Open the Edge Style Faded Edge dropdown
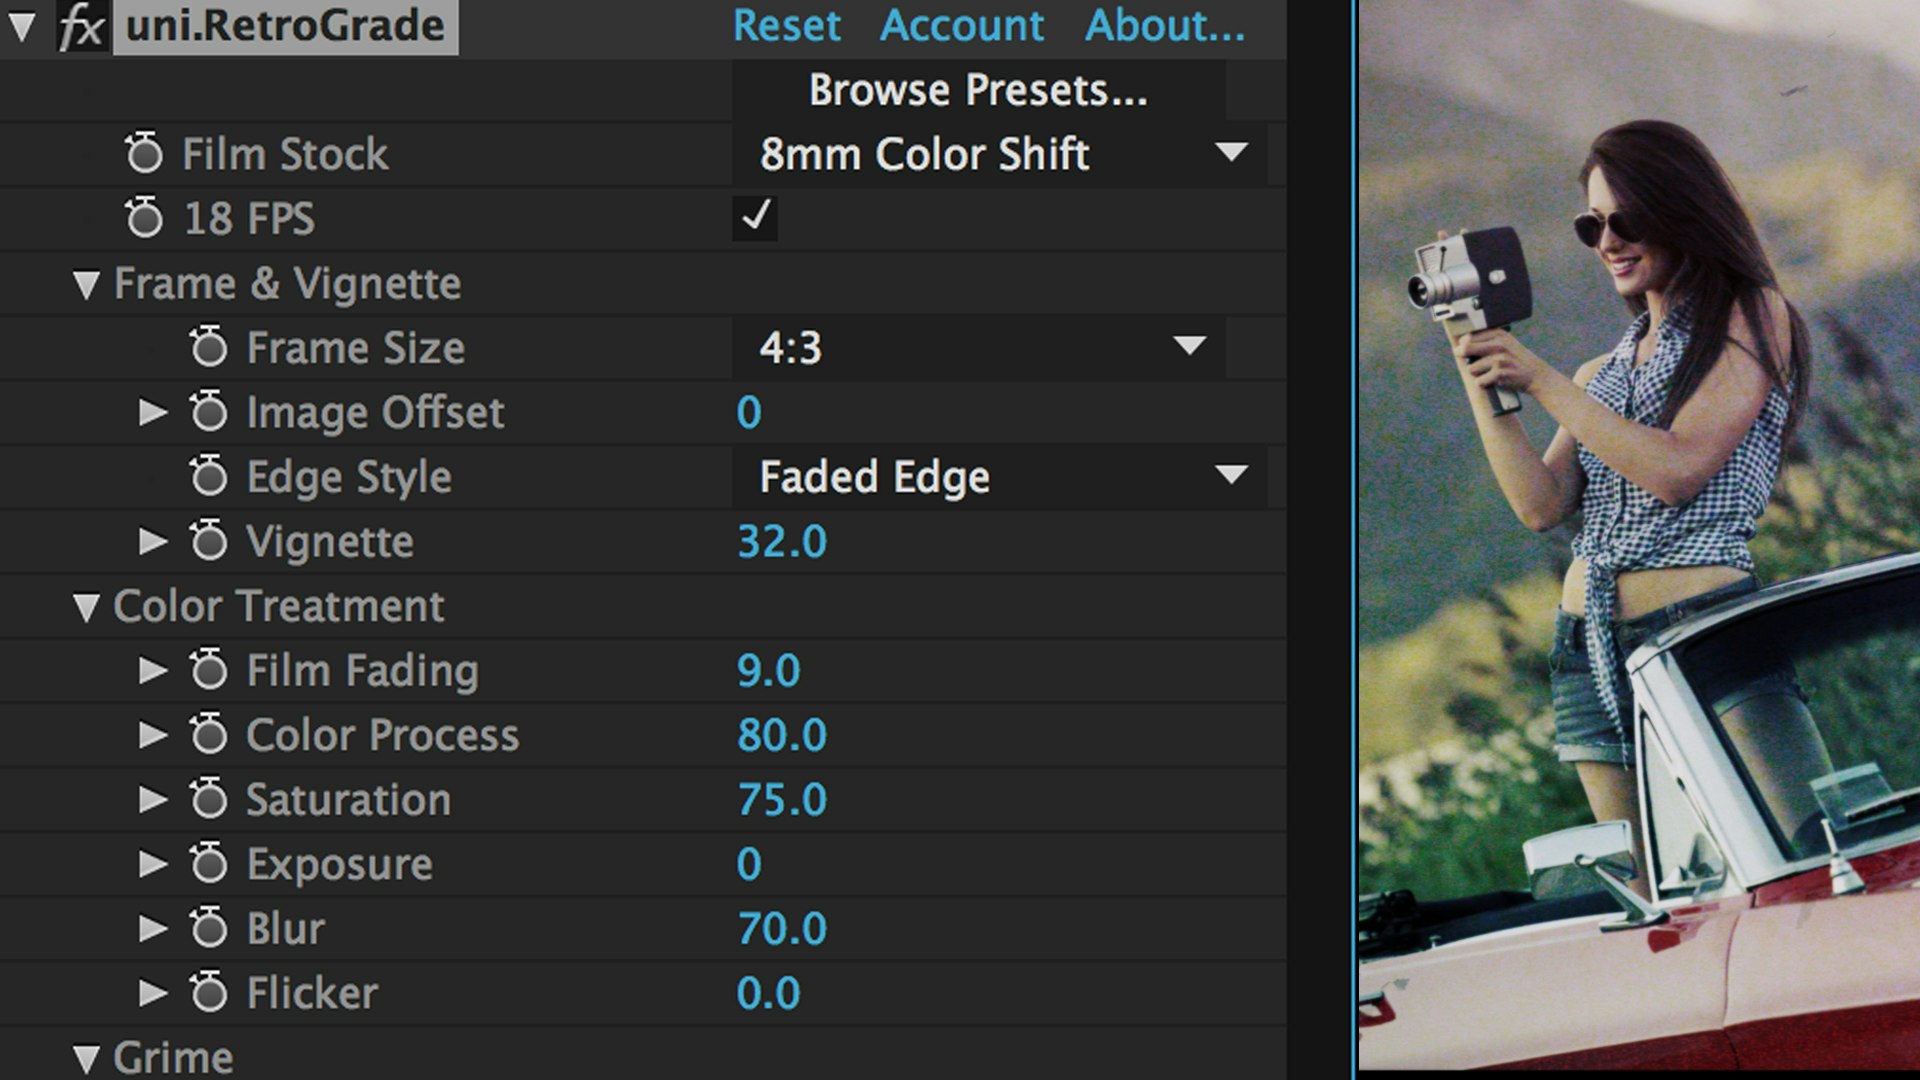This screenshot has width=1920, height=1080. click(1000, 476)
